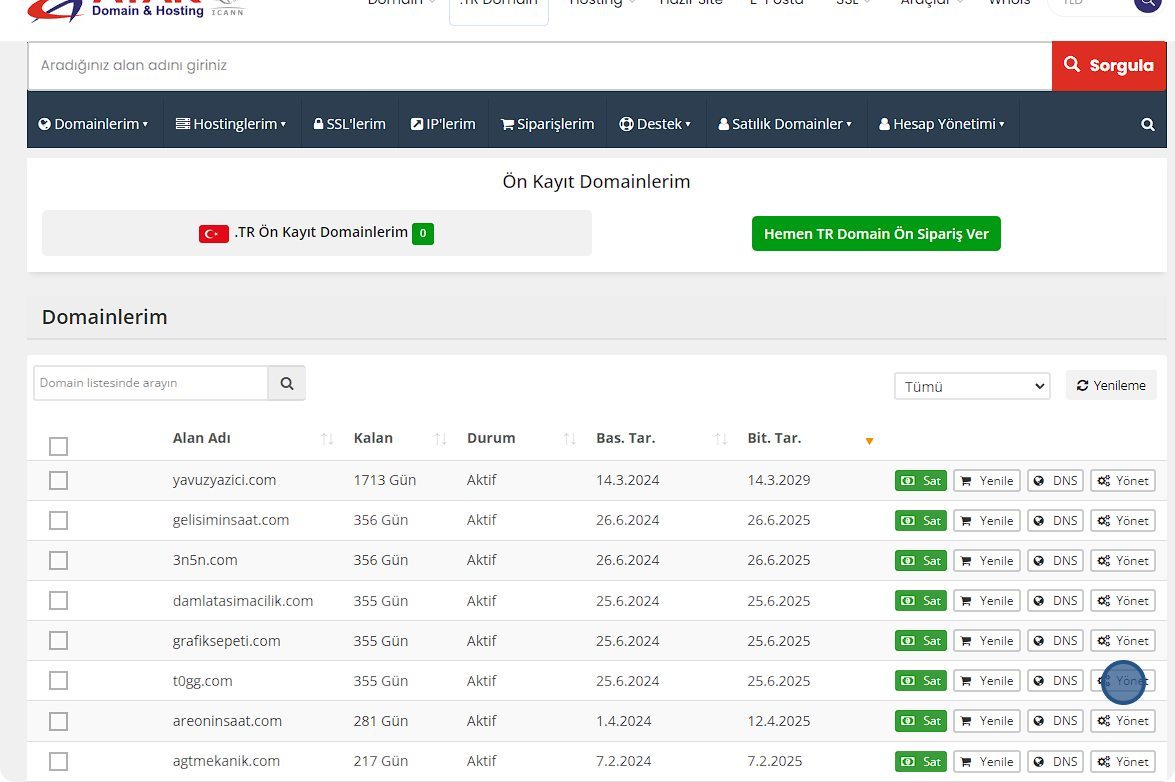Screen dimensions: 1175x782
Task: Check the damlatasimacilik.com checkbox
Action: 58,601
